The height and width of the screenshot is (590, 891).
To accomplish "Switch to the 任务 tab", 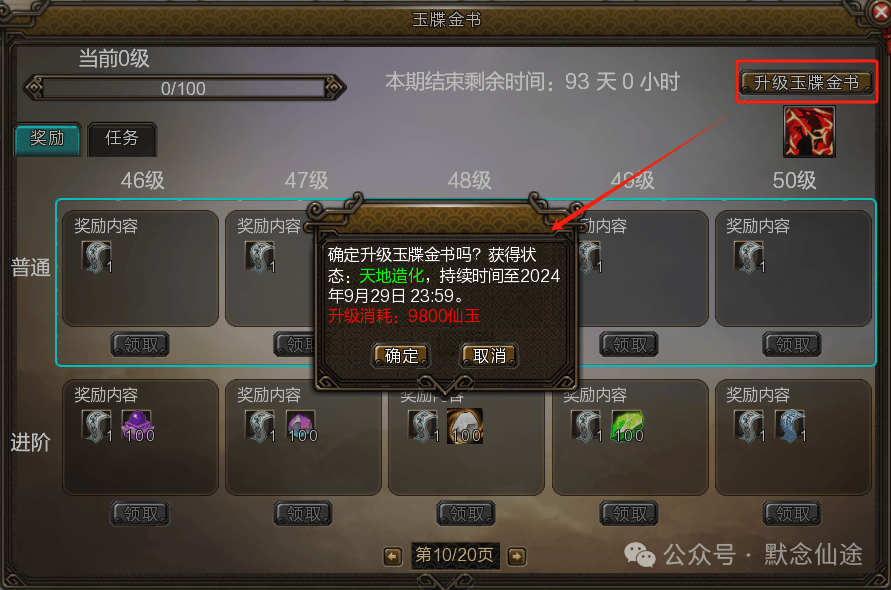I will (x=122, y=138).
